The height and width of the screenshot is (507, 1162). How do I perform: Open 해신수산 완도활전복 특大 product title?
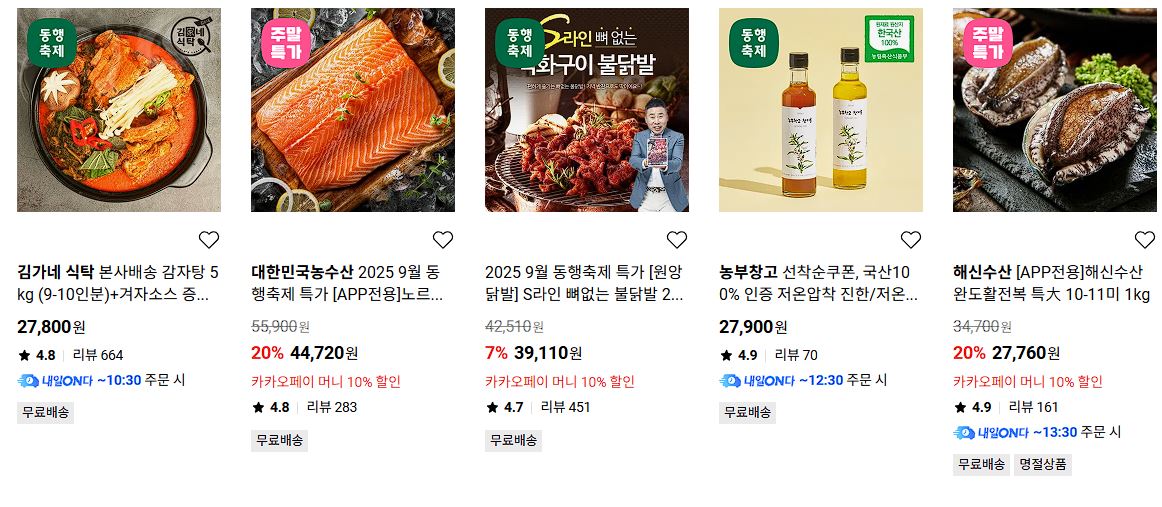(1052, 282)
